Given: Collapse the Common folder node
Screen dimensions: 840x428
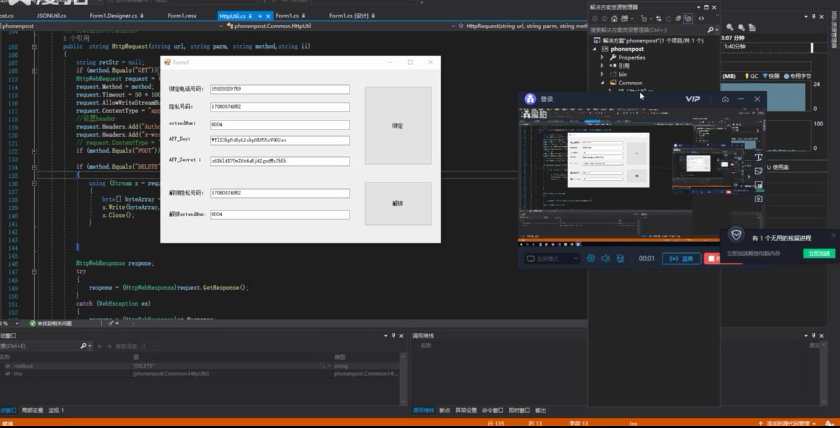Looking at the screenshot, I should click(602, 82).
